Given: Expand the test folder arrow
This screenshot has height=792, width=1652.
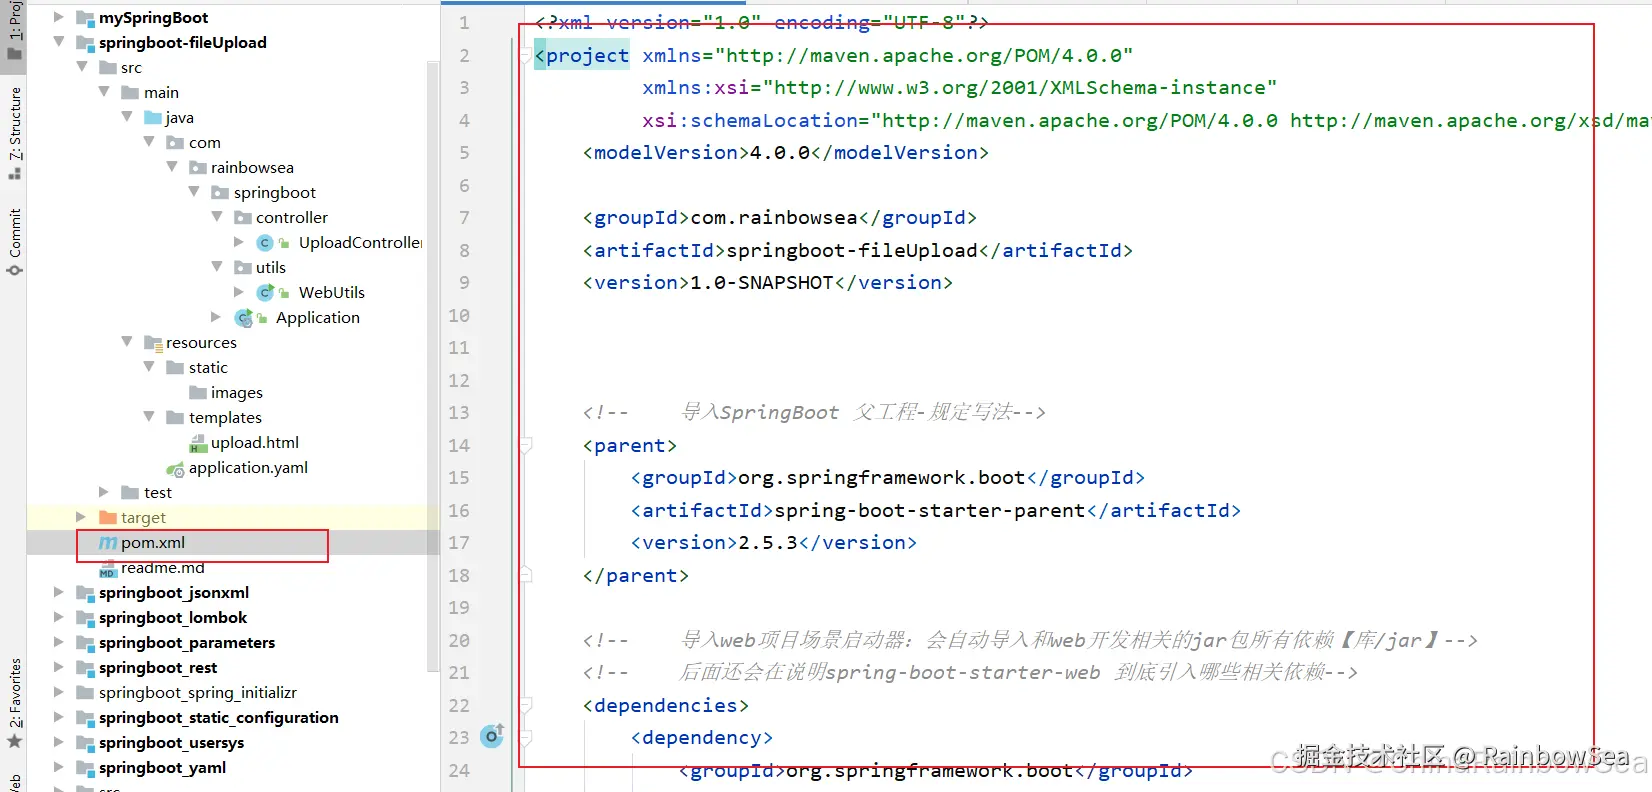Looking at the screenshot, I should coord(104,492).
